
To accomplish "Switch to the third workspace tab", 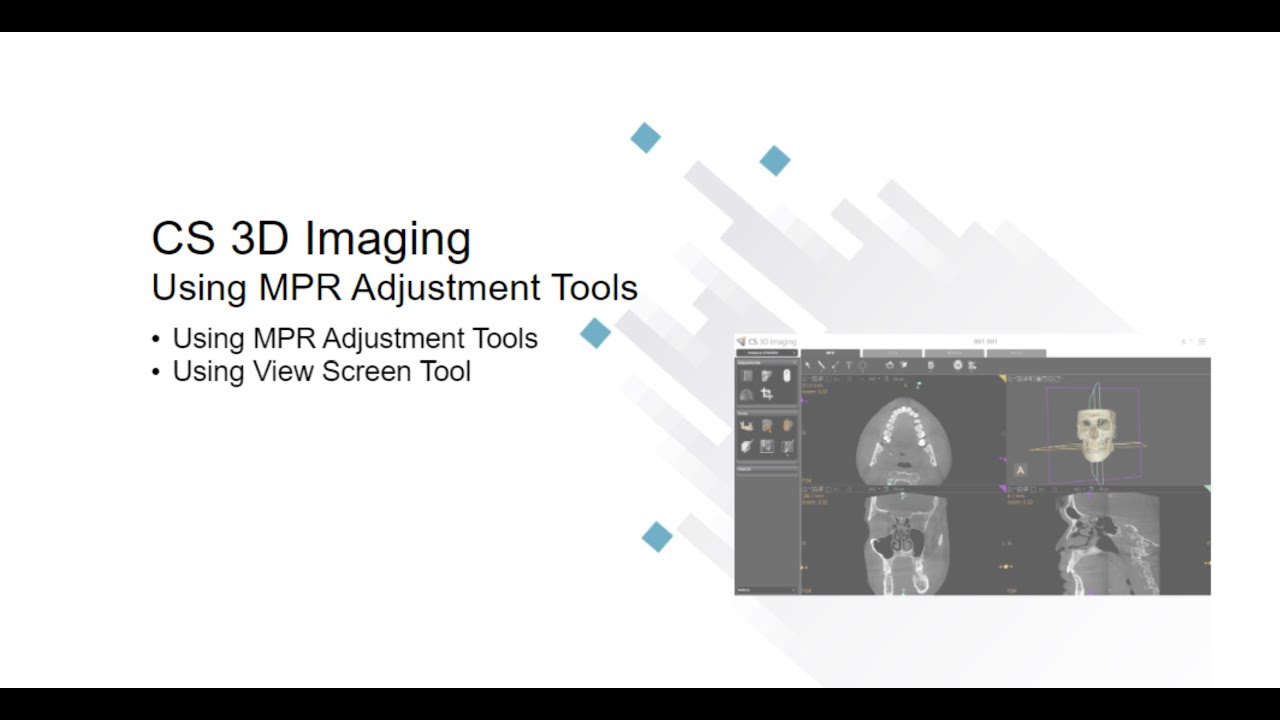I will (x=954, y=353).
